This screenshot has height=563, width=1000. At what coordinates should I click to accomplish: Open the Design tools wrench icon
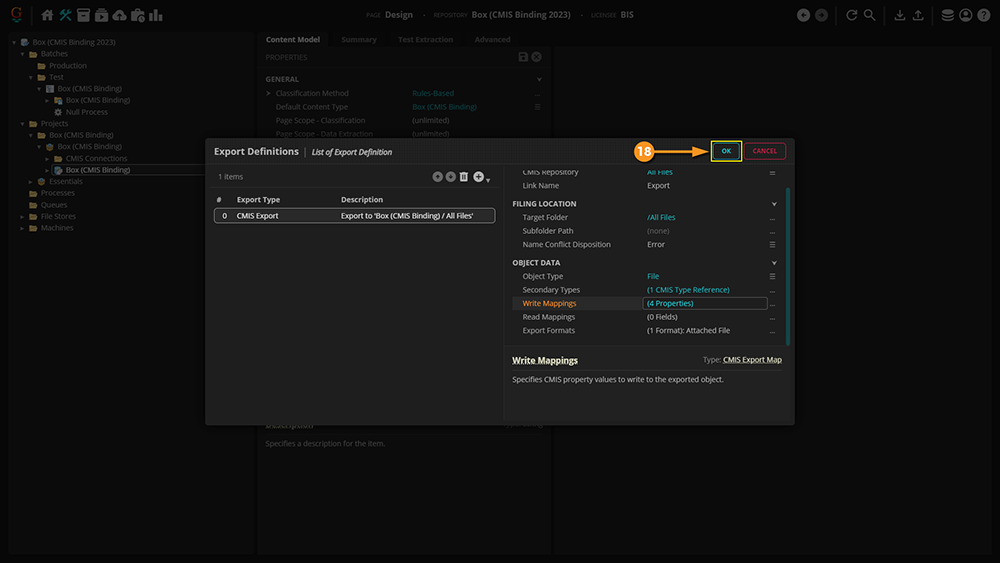click(x=65, y=15)
